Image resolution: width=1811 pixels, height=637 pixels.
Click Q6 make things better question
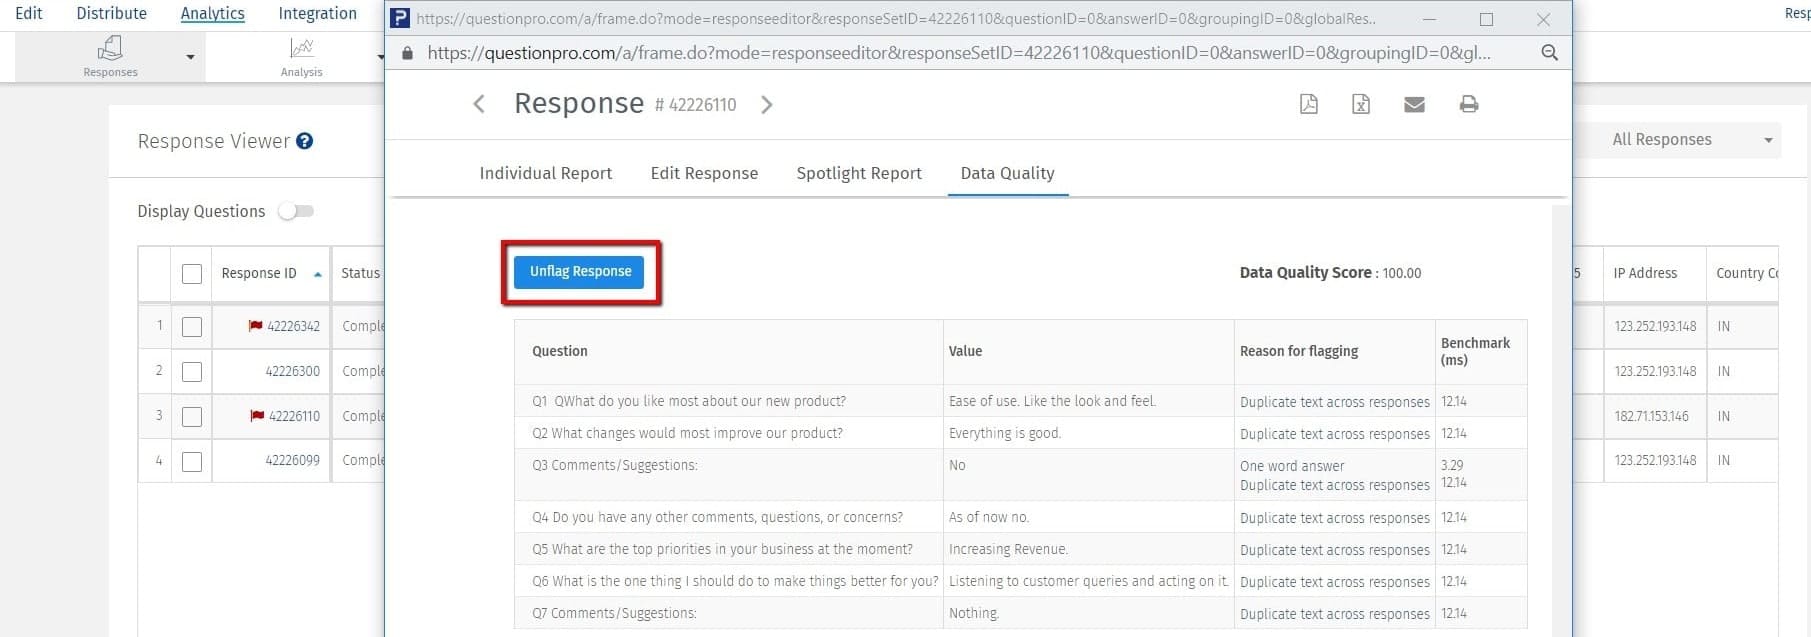point(735,581)
